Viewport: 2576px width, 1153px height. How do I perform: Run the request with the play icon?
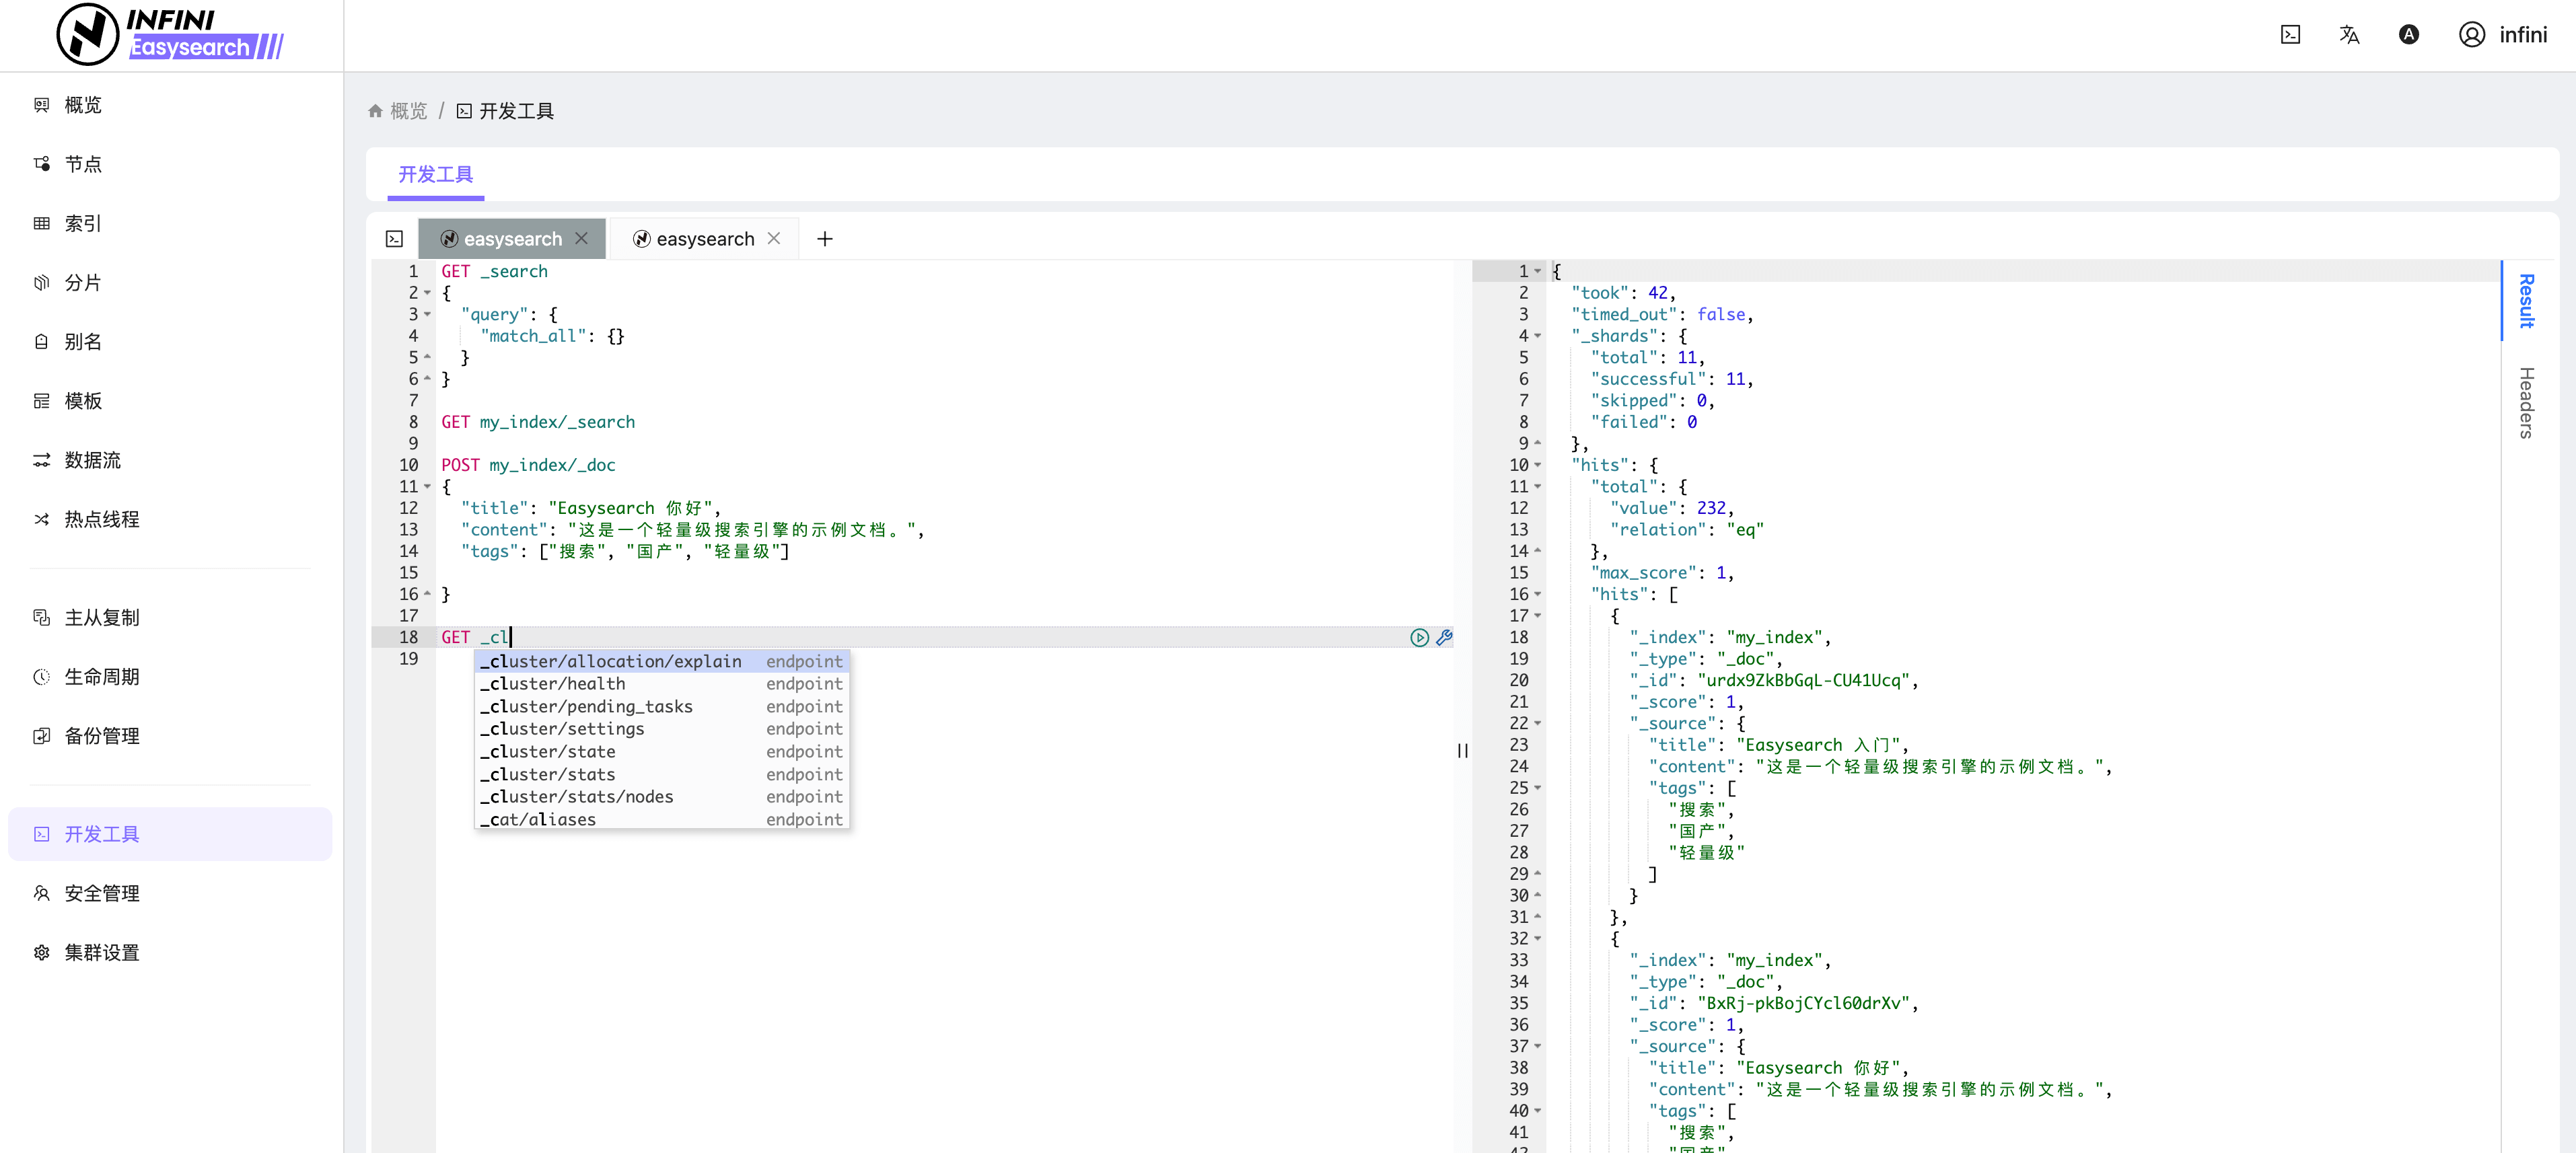click(x=1419, y=637)
